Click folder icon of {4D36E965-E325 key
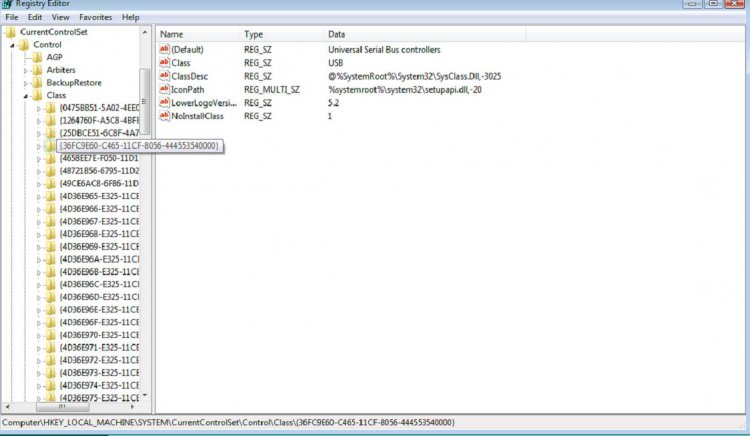Screen dimensions: 750x436 [51, 196]
